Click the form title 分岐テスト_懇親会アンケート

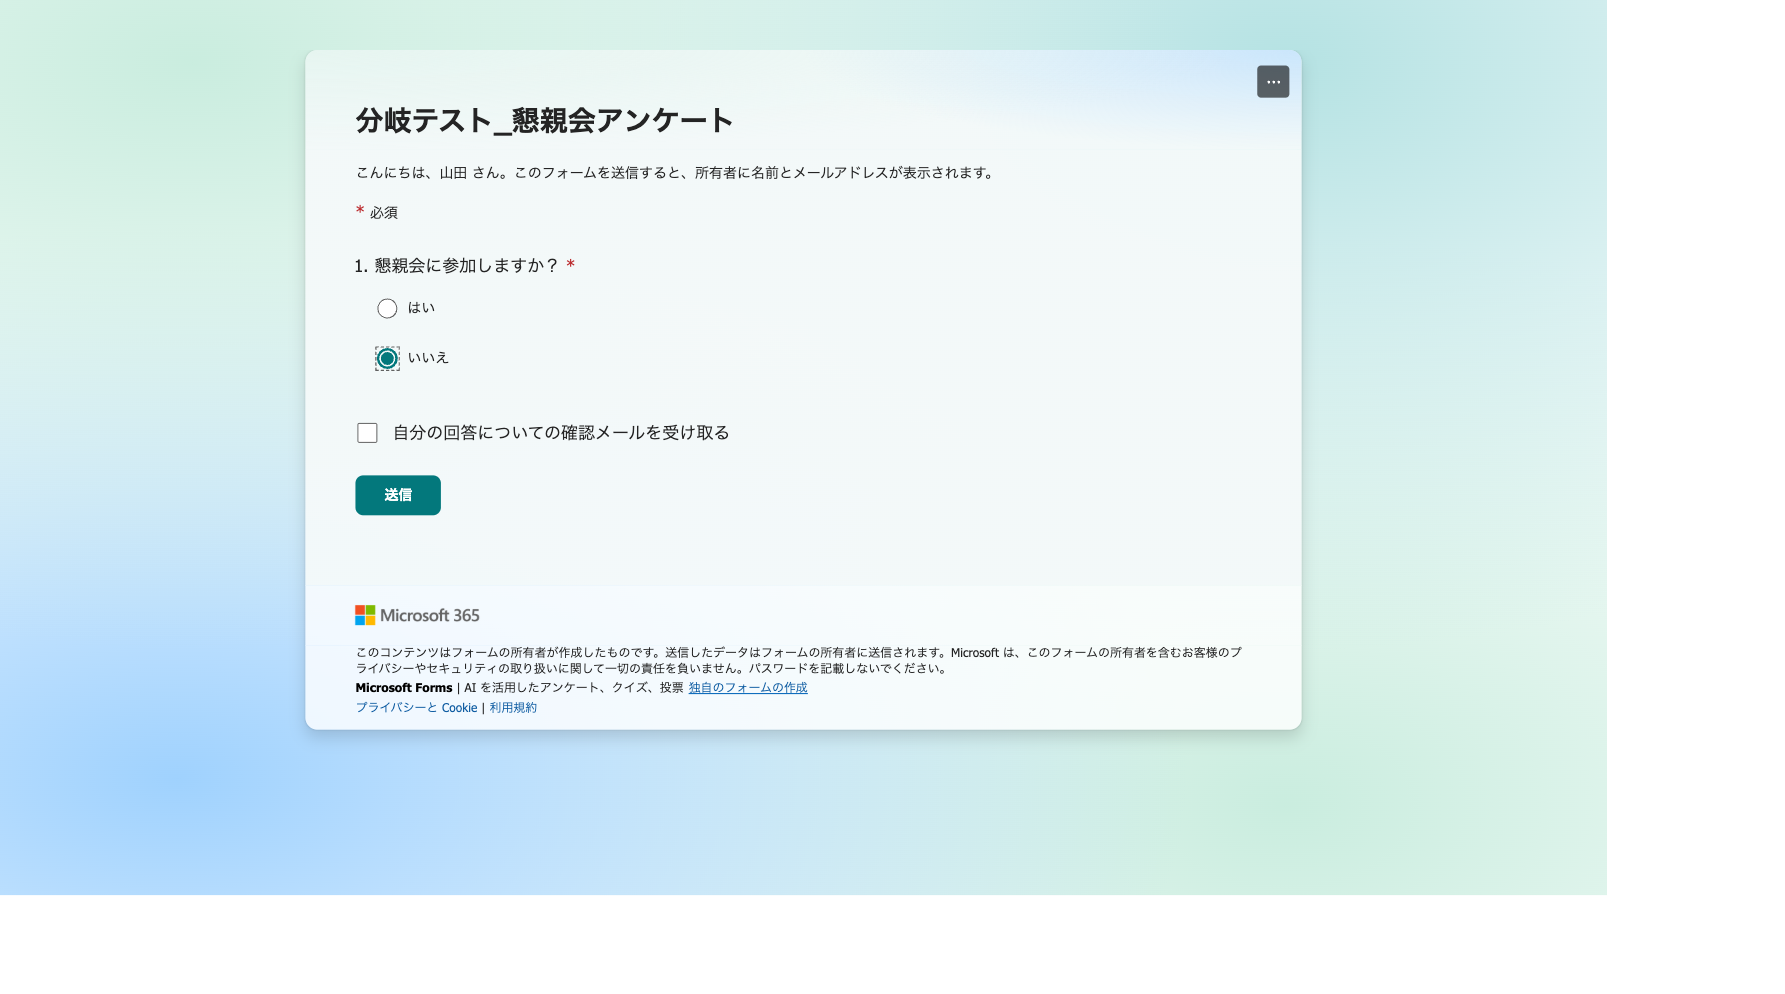(x=544, y=121)
